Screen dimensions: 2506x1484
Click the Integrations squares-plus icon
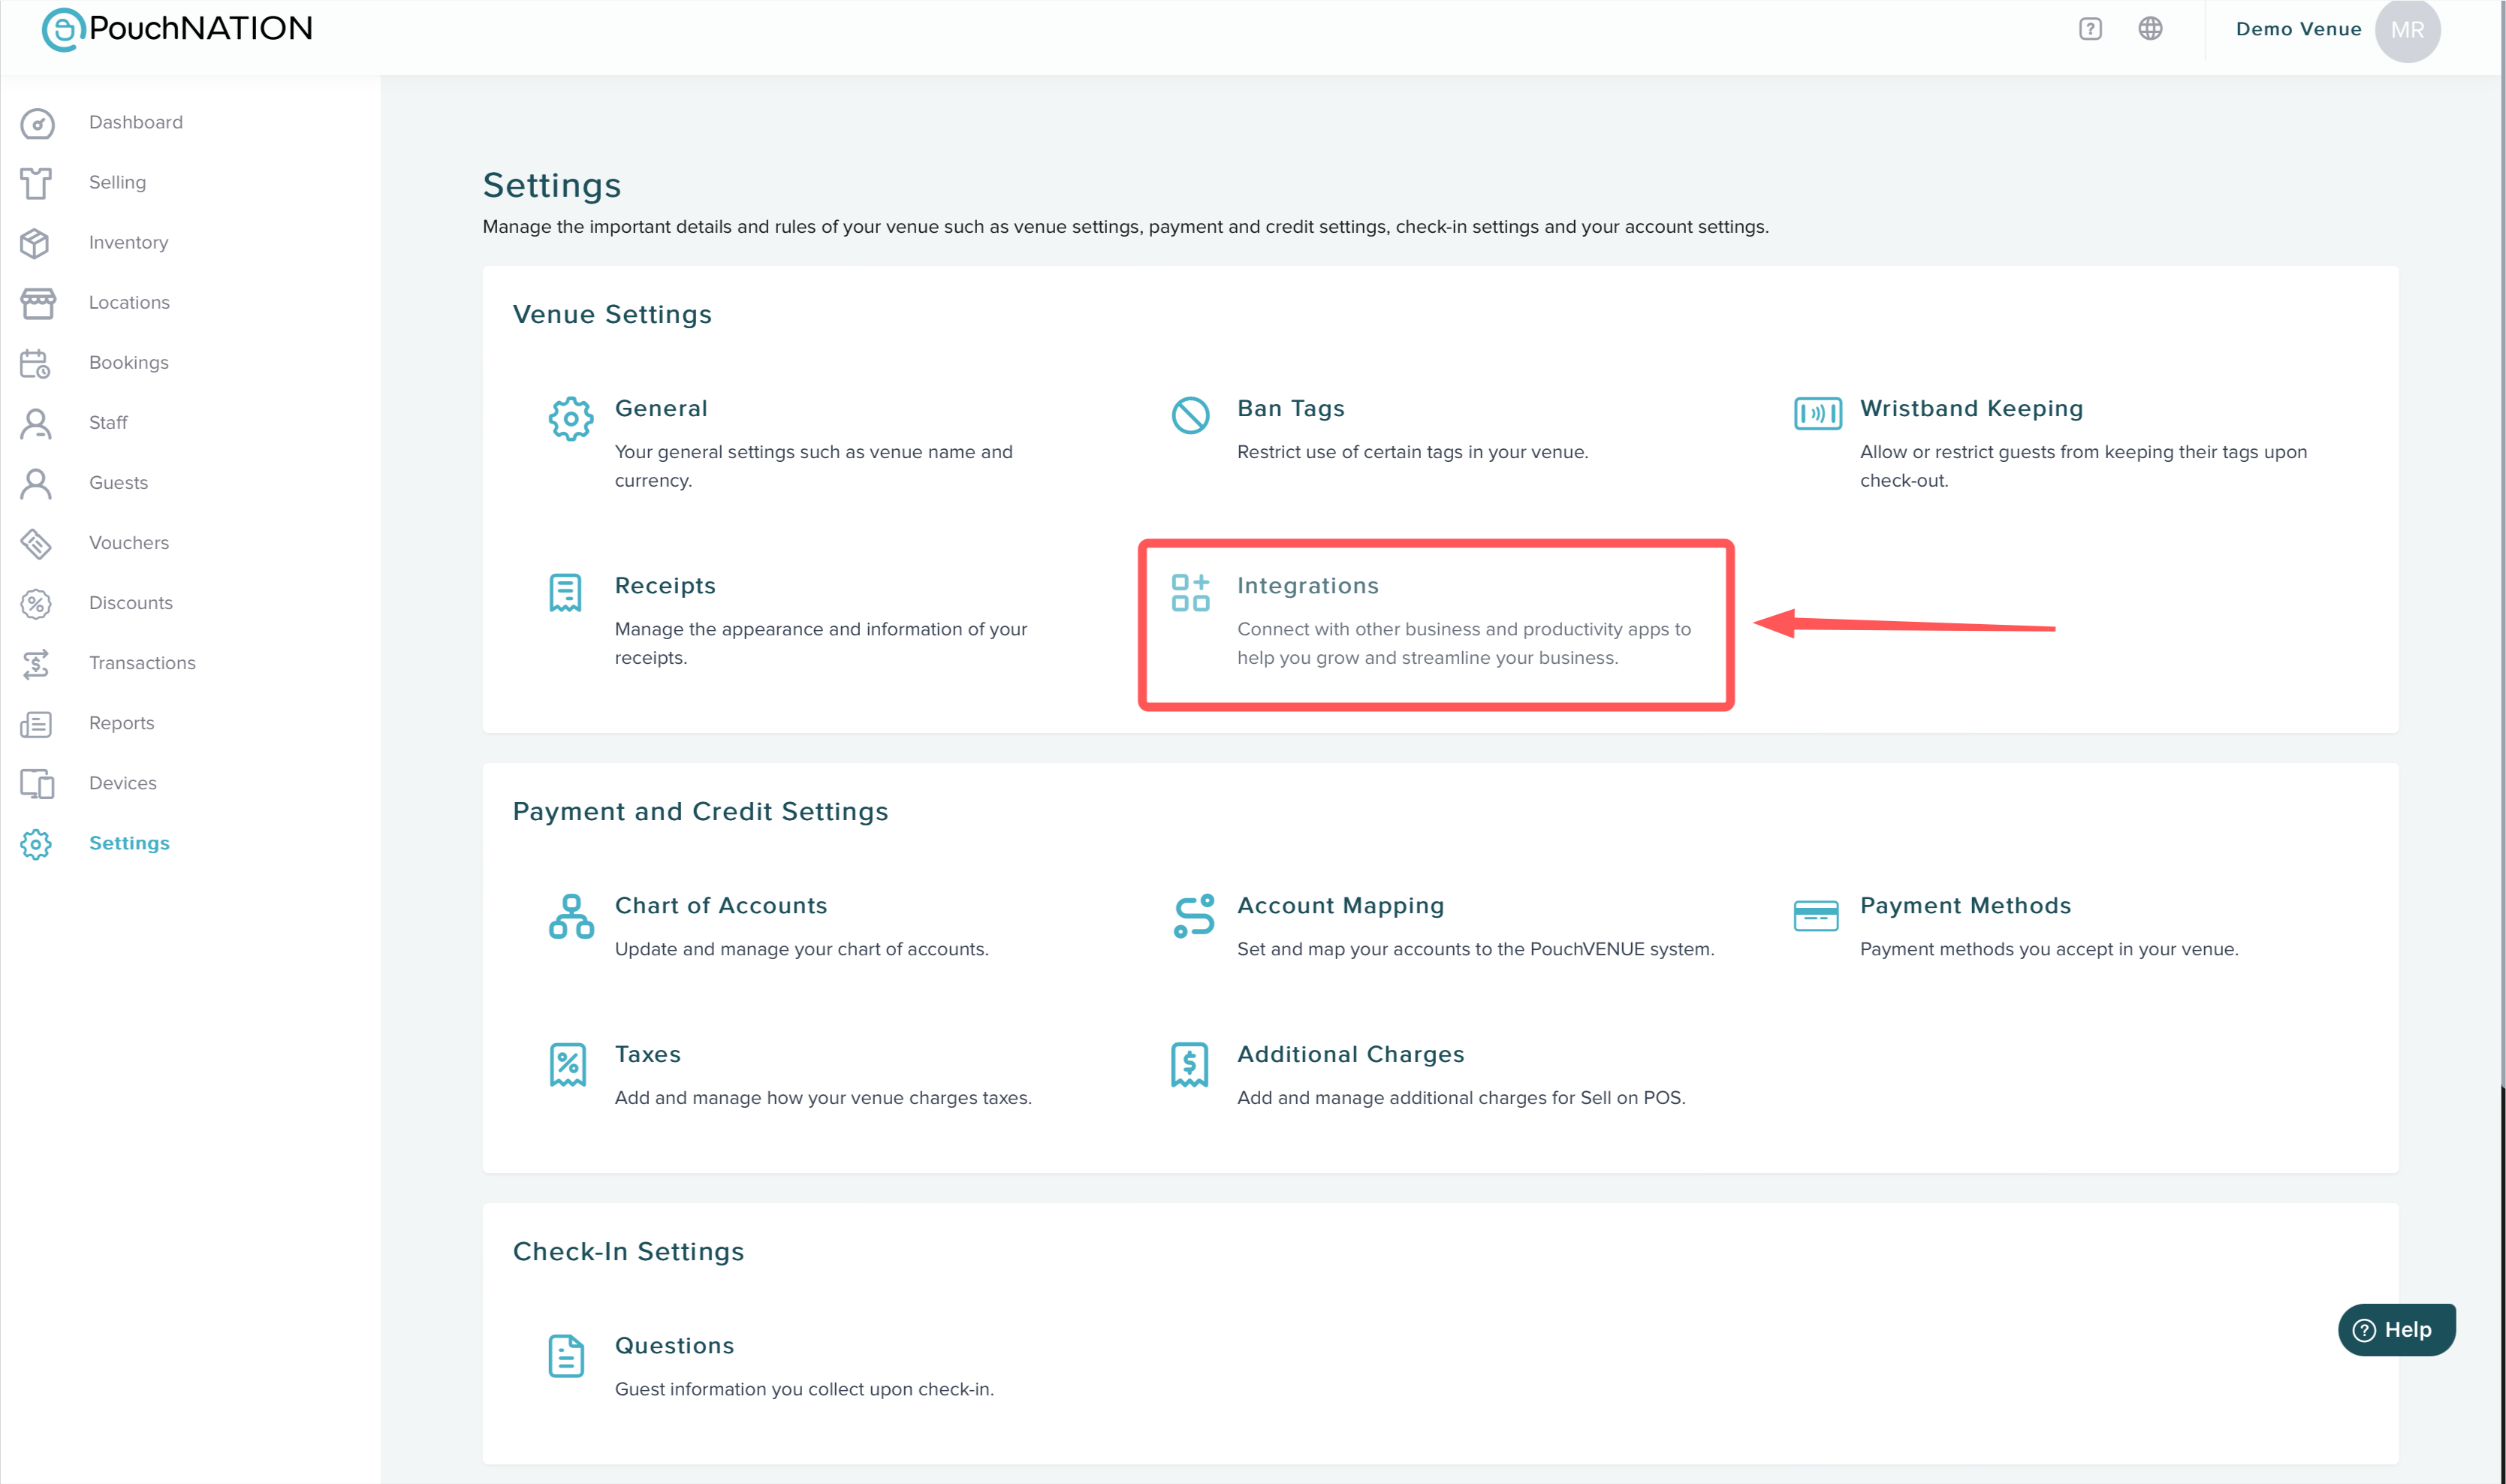coord(1190,592)
